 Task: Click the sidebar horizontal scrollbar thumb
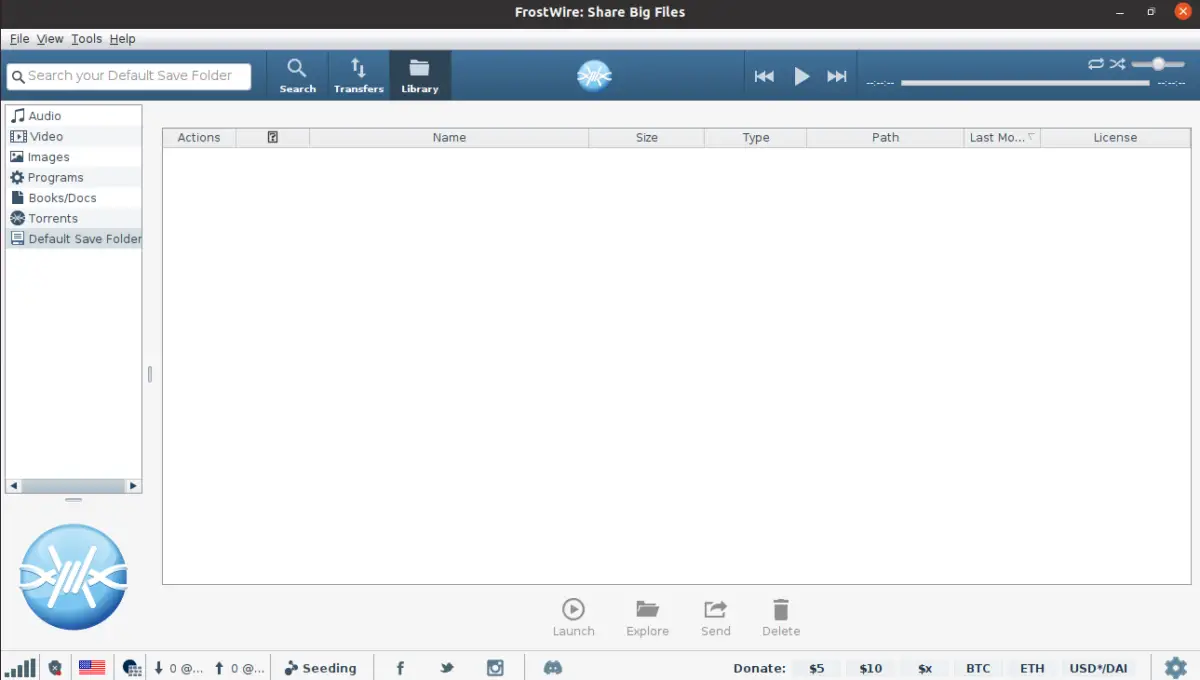72,486
